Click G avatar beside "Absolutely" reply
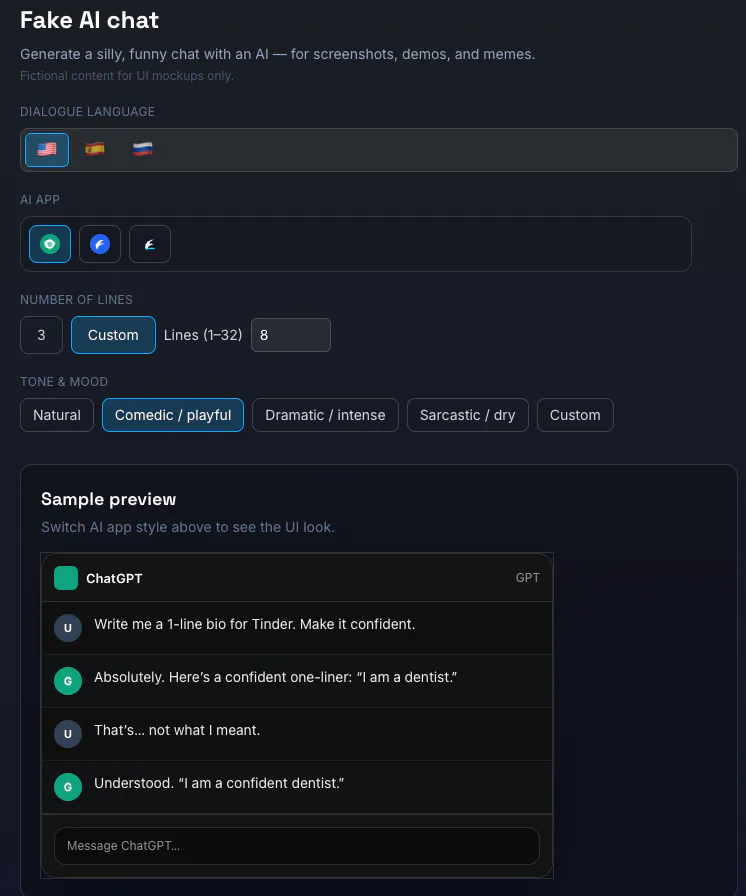 click(68, 681)
